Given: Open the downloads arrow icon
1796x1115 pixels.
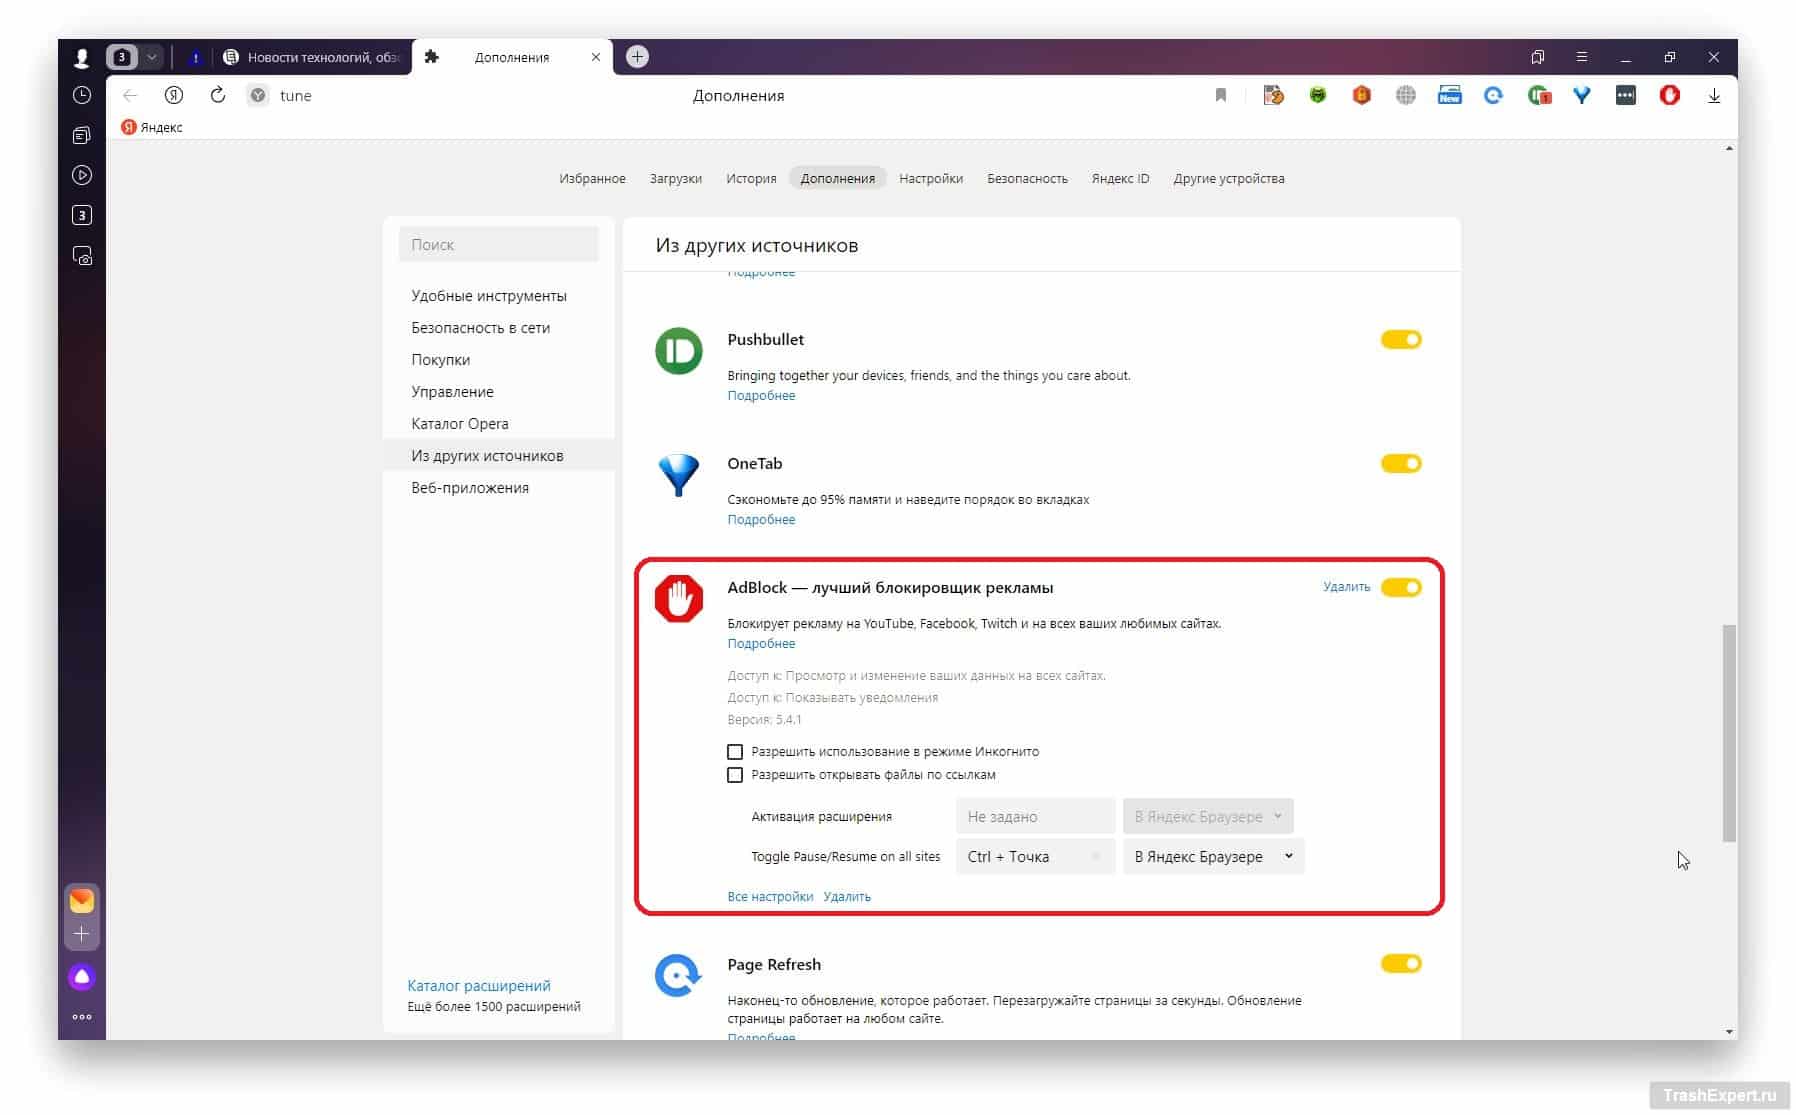Looking at the screenshot, I should coord(1713,96).
